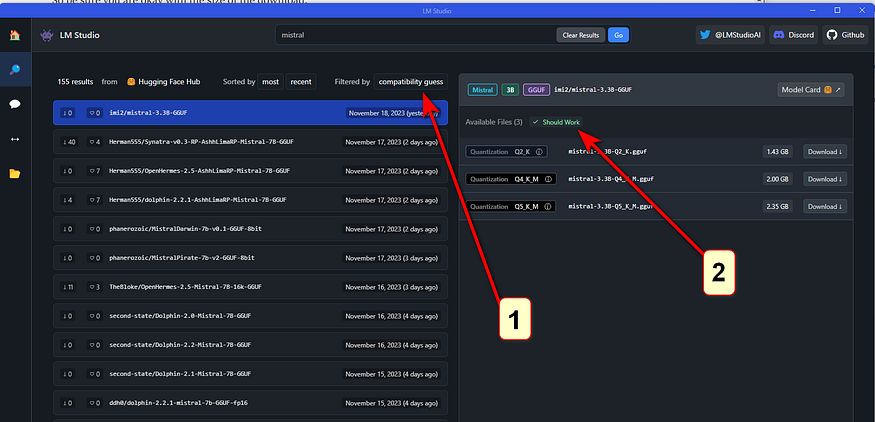875x422 pixels.
Task: Select TheBloke/OpenHermes-2.5-Mistral-7B-16k-GGUF result
Action: pos(250,287)
